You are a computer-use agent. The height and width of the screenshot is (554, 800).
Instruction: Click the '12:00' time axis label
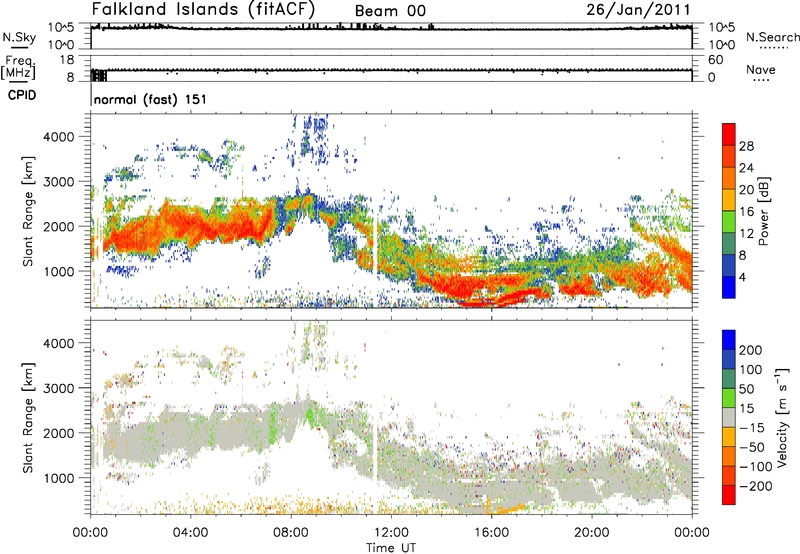(391, 533)
